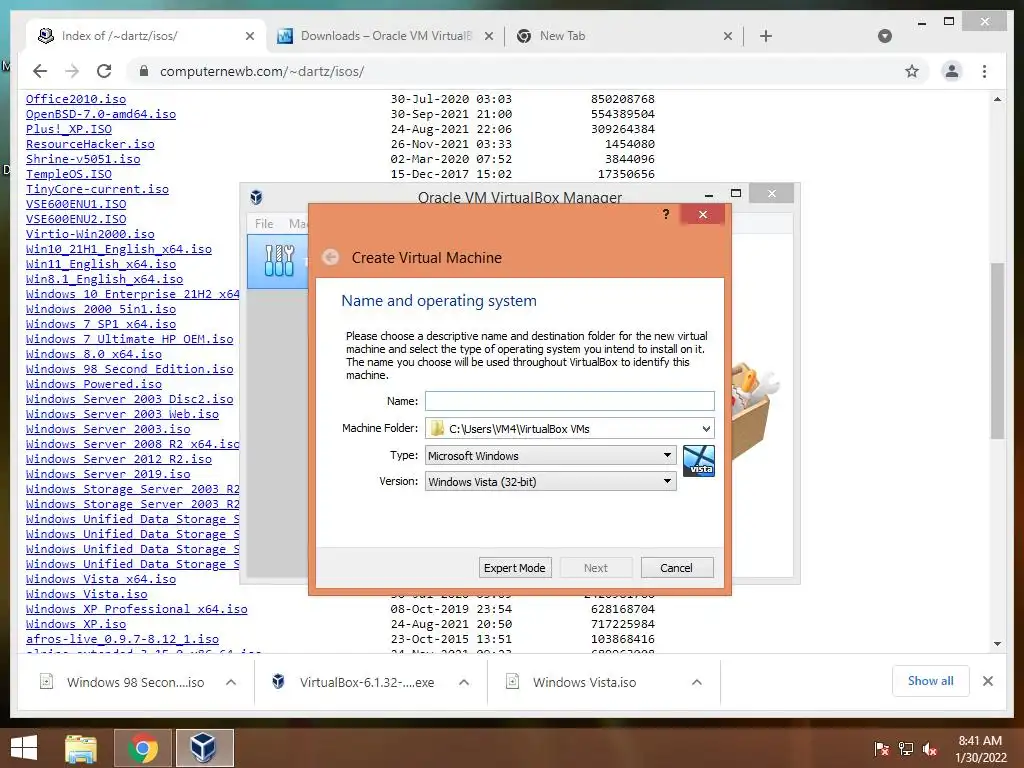This screenshot has height=768, width=1024.
Task: Click the scroll down arrow of page
Action: pyautogui.click(x=997, y=643)
